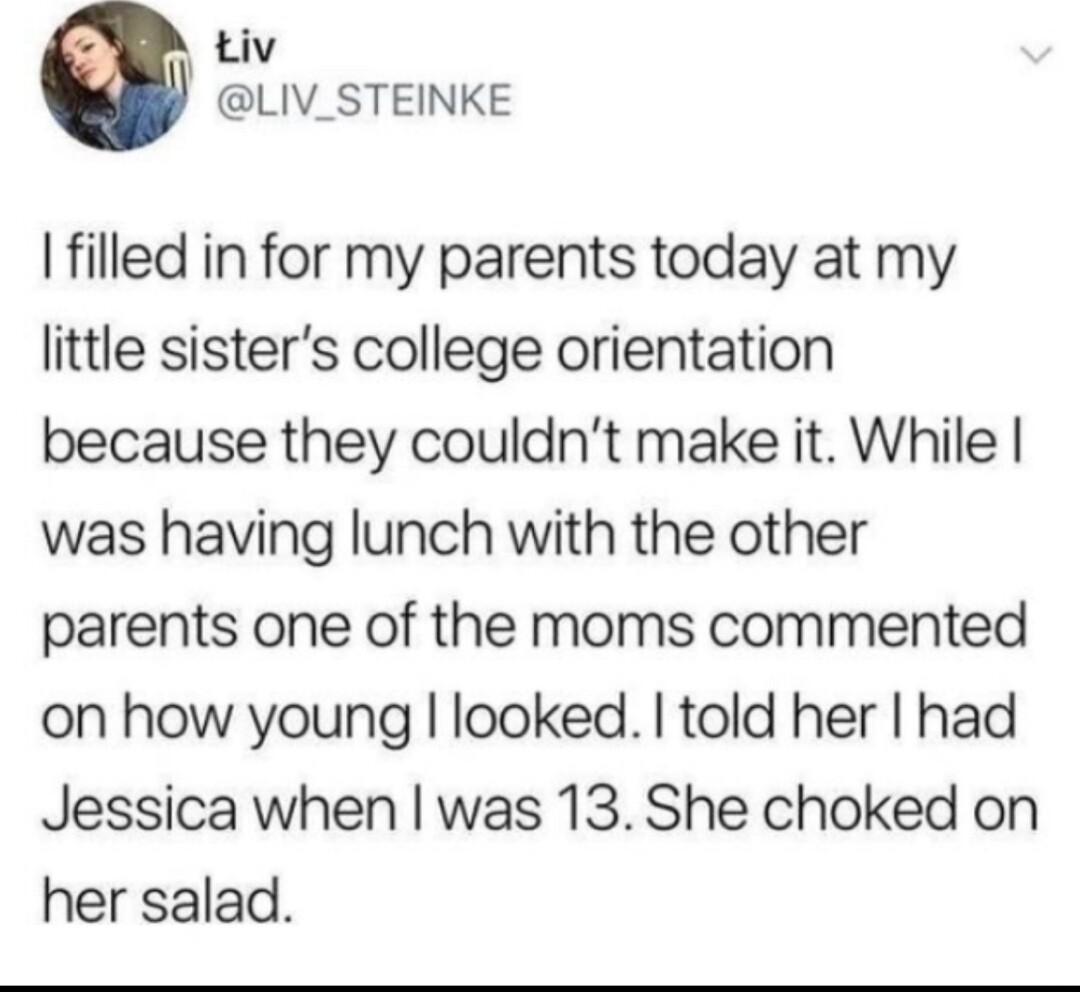
Task: Expand the dropdown arrow near top right
Action: pos(1035,55)
